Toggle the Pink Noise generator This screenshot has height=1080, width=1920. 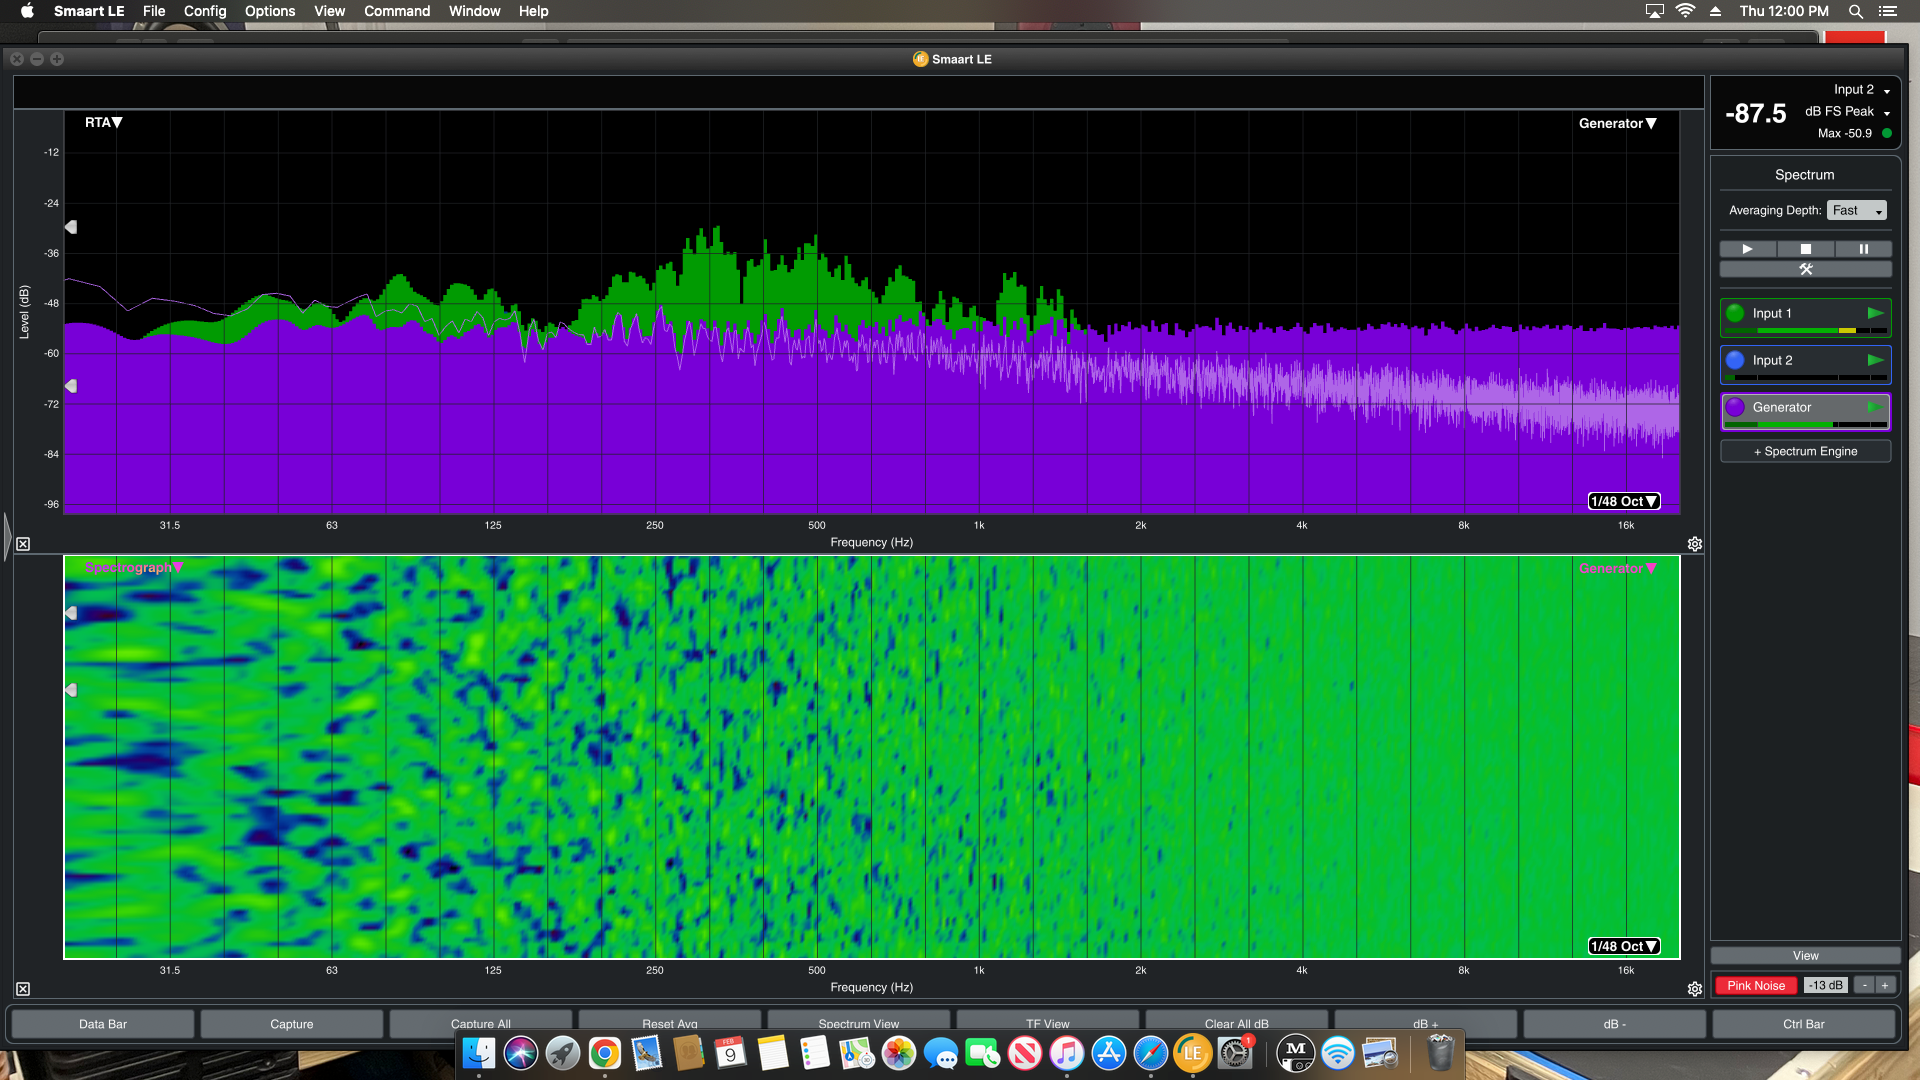tap(1756, 985)
